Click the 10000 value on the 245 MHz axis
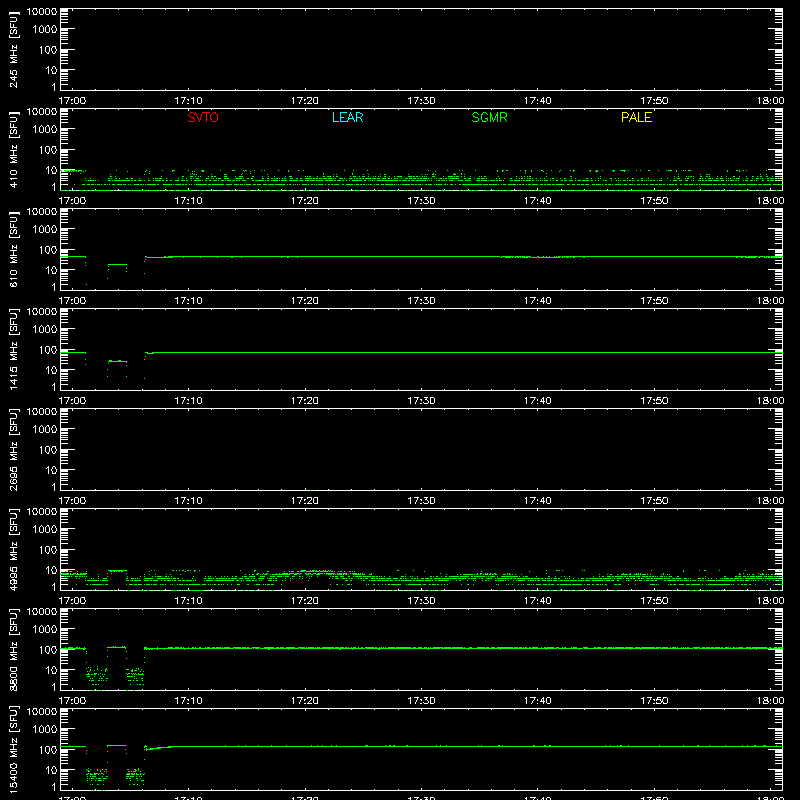The image size is (800, 800). pyautogui.click(x=42, y=12)
